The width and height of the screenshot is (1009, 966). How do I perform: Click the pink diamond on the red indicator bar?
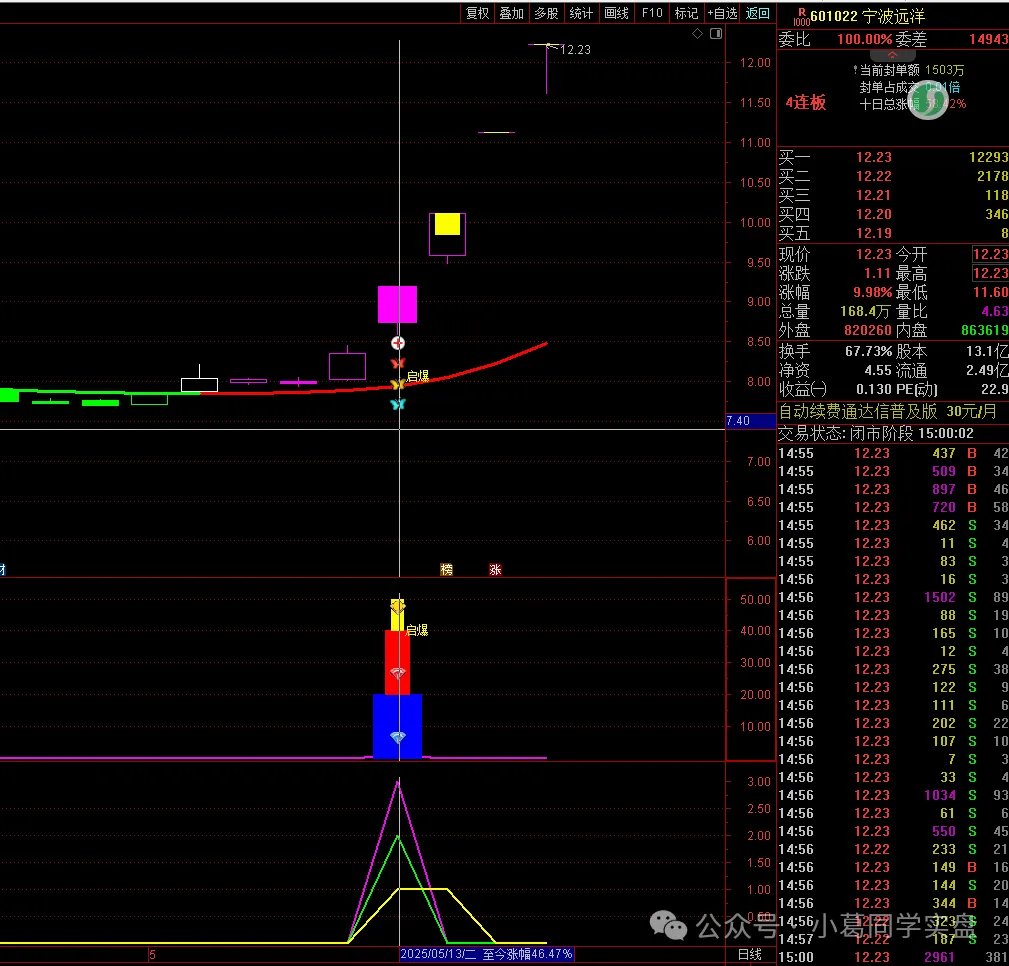(x=398, y=673)
